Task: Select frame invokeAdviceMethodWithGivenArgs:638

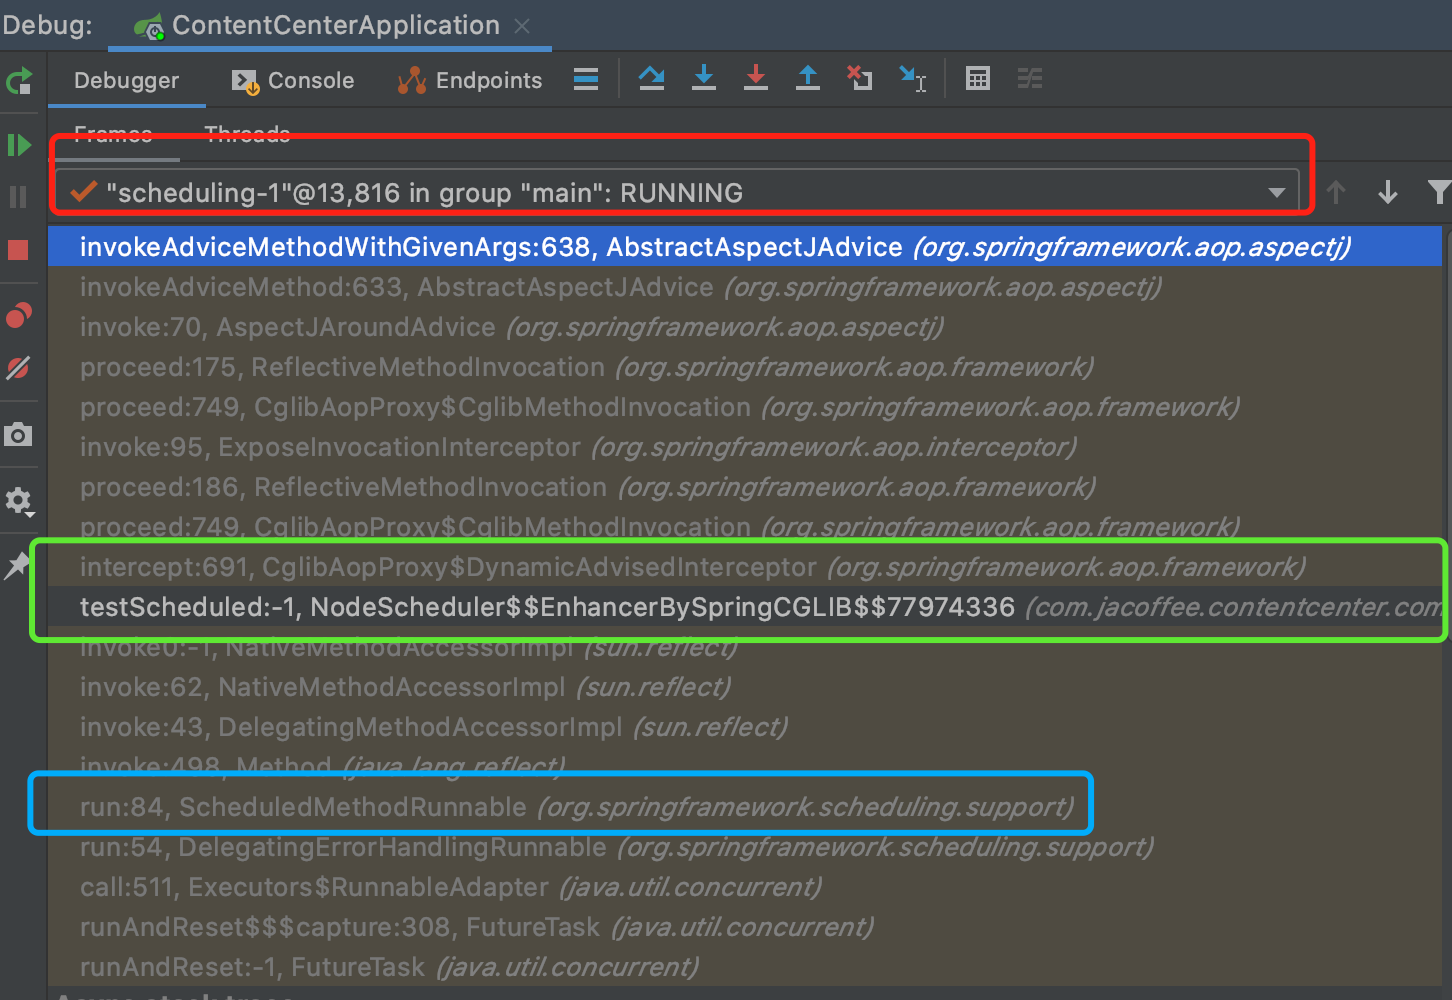Action: pos(745,247)
